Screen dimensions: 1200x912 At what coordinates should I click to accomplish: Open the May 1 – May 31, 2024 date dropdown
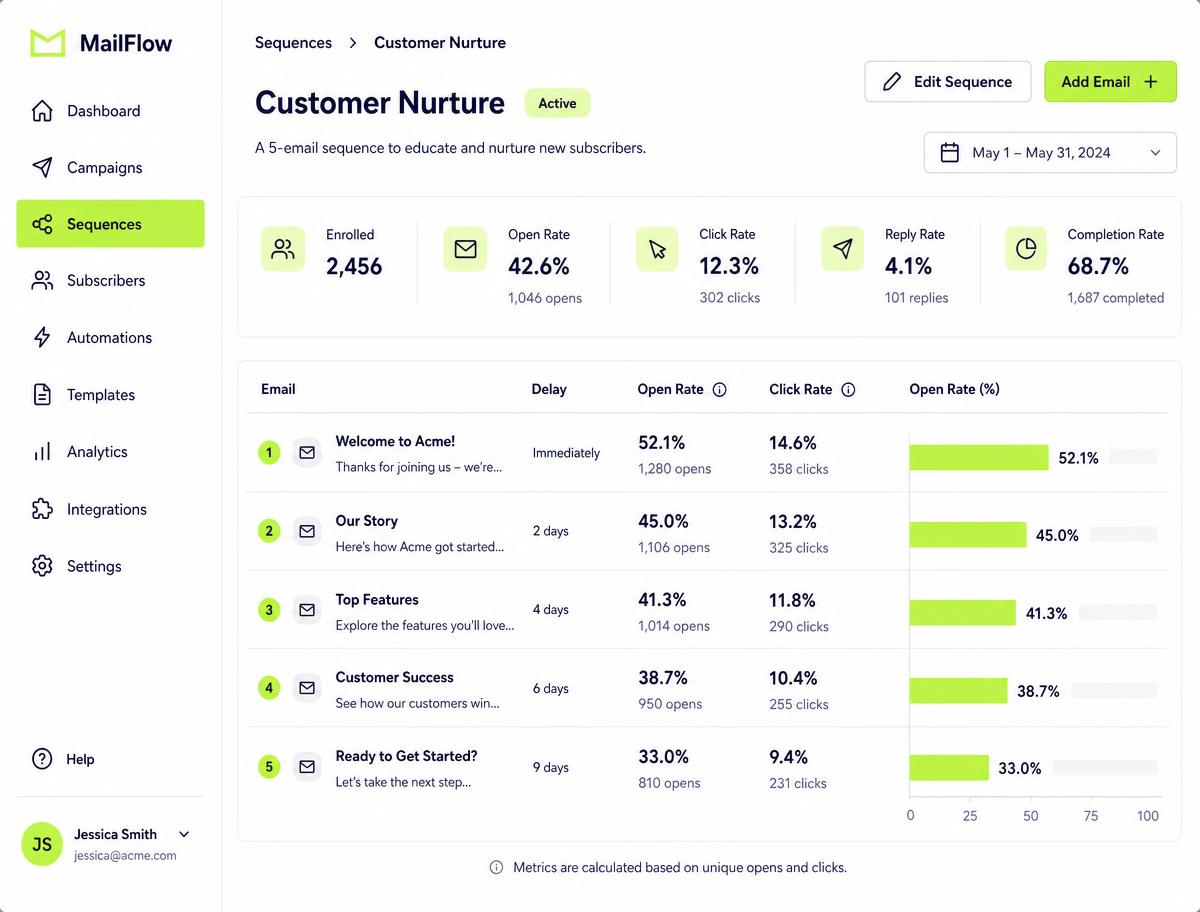coord(1050,153)
